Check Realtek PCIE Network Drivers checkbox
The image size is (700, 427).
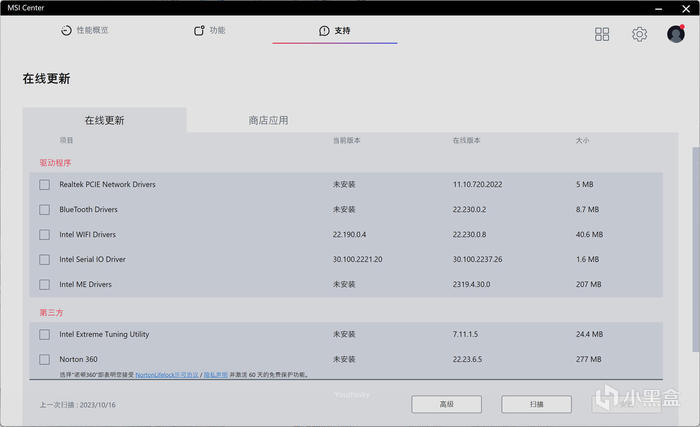click(44, 184)
